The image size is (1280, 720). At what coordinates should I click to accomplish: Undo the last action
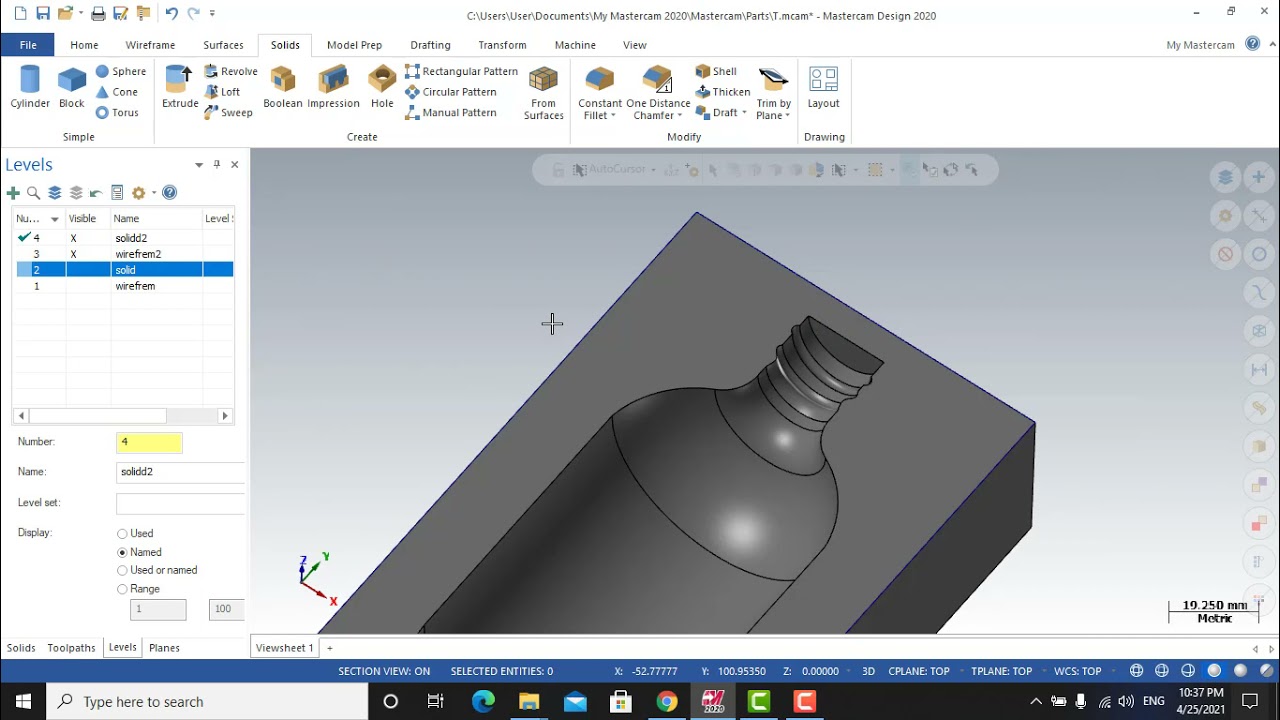pos(171,14)
